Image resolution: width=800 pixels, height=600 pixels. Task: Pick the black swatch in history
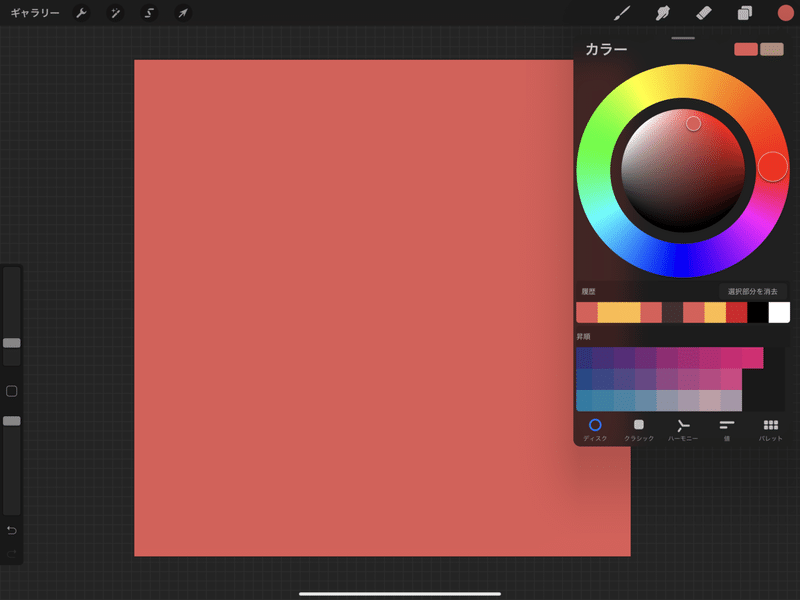(758, 312)
